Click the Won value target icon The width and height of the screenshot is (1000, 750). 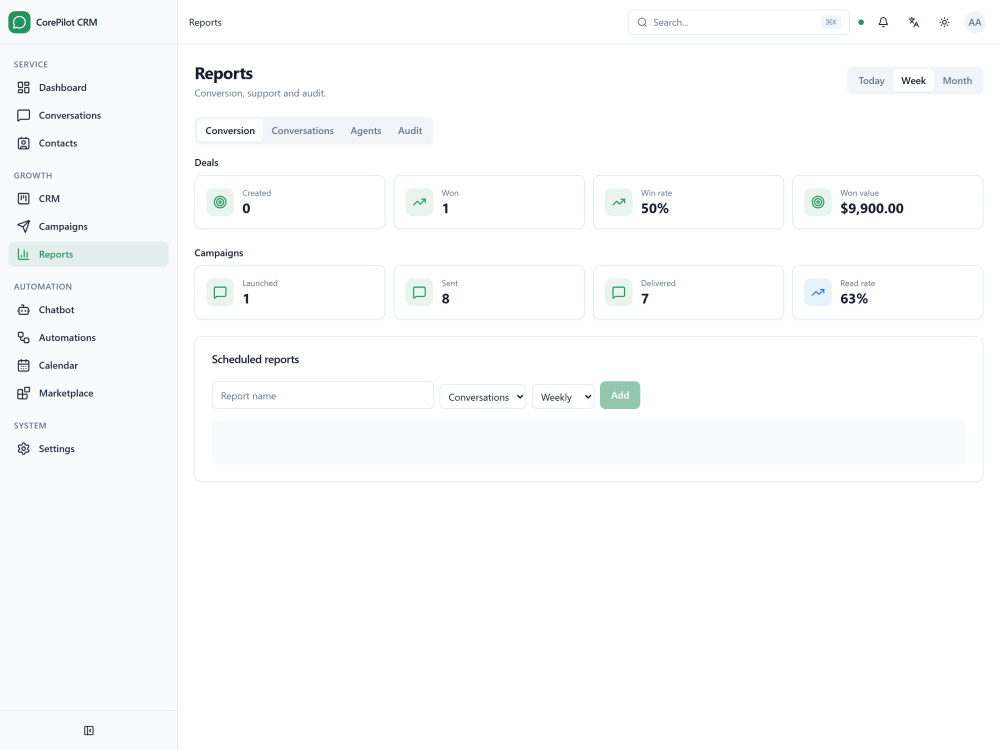coord(818,202)
